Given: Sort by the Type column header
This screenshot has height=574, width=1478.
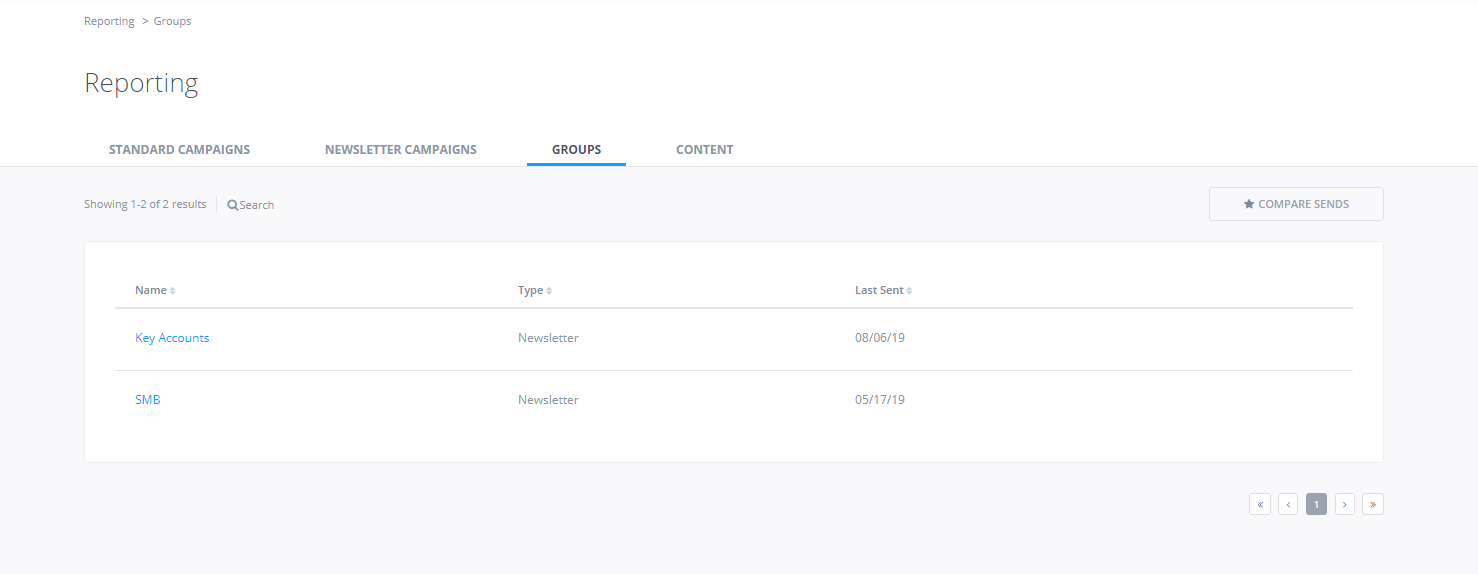Looking at the screenshot, I should 535,290.
